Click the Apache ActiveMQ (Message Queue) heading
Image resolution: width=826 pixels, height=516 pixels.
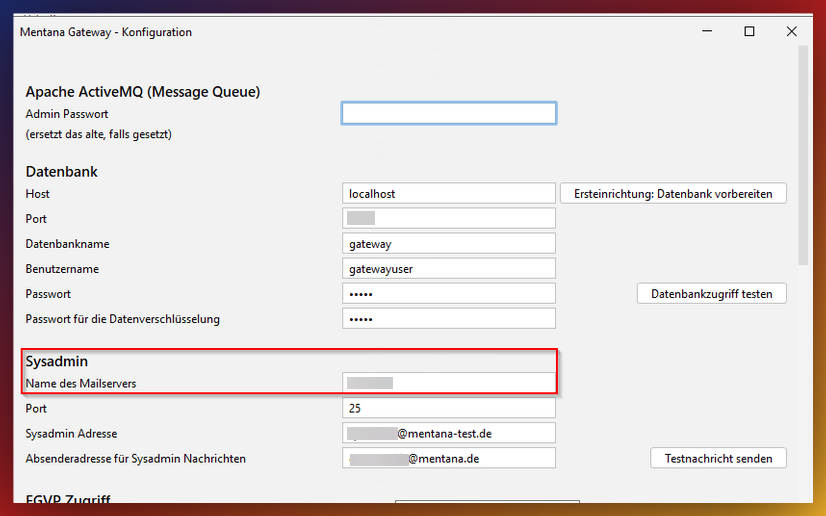(143, 92)
